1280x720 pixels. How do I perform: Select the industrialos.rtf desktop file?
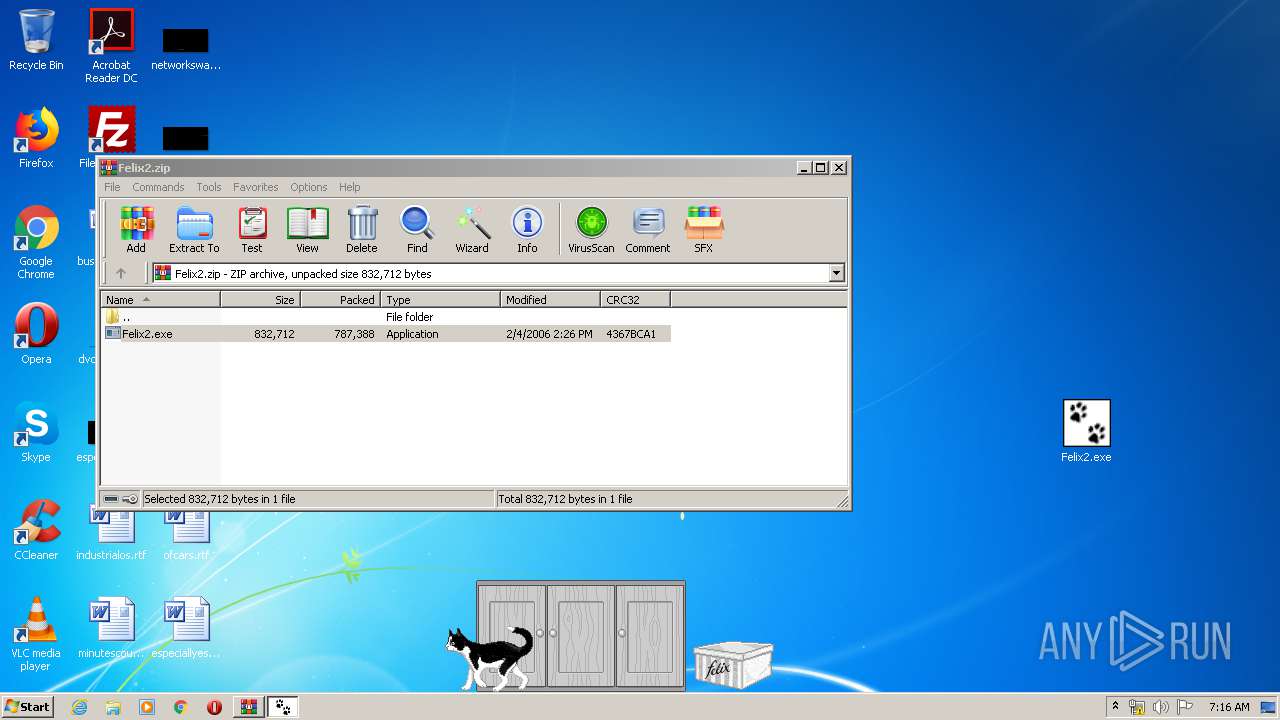pyautogui.click(x=111, y=536)
